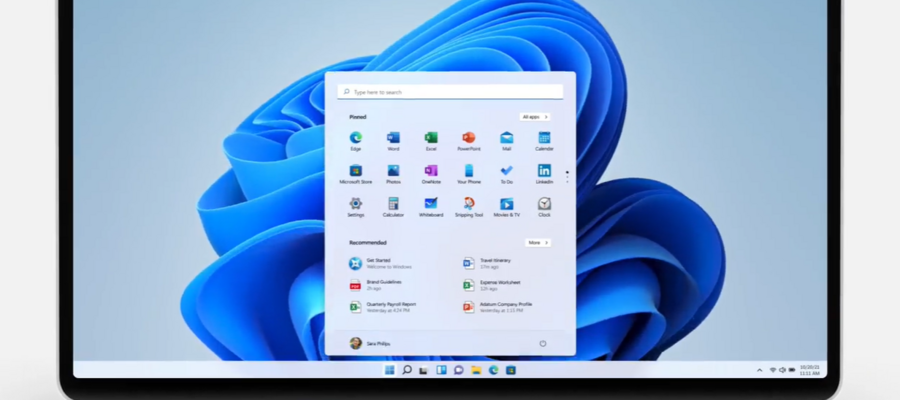Open the Whiteboard app
This screenshot has width=900, height=400.
431,204
